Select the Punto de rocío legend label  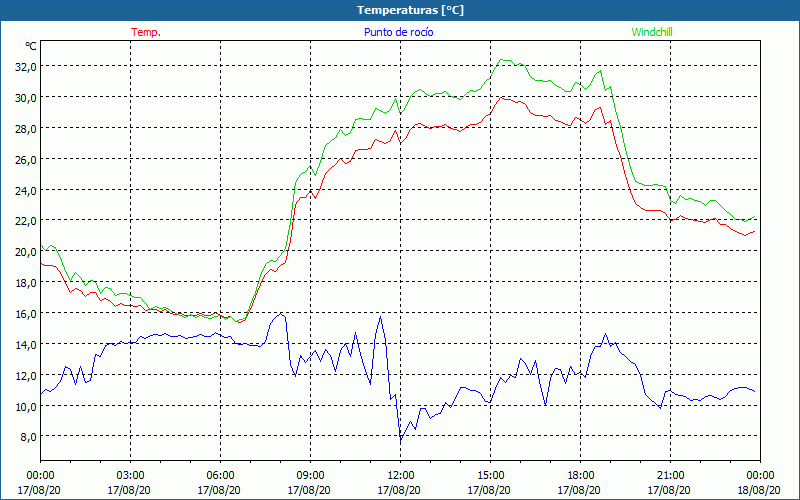click(398, 32)
